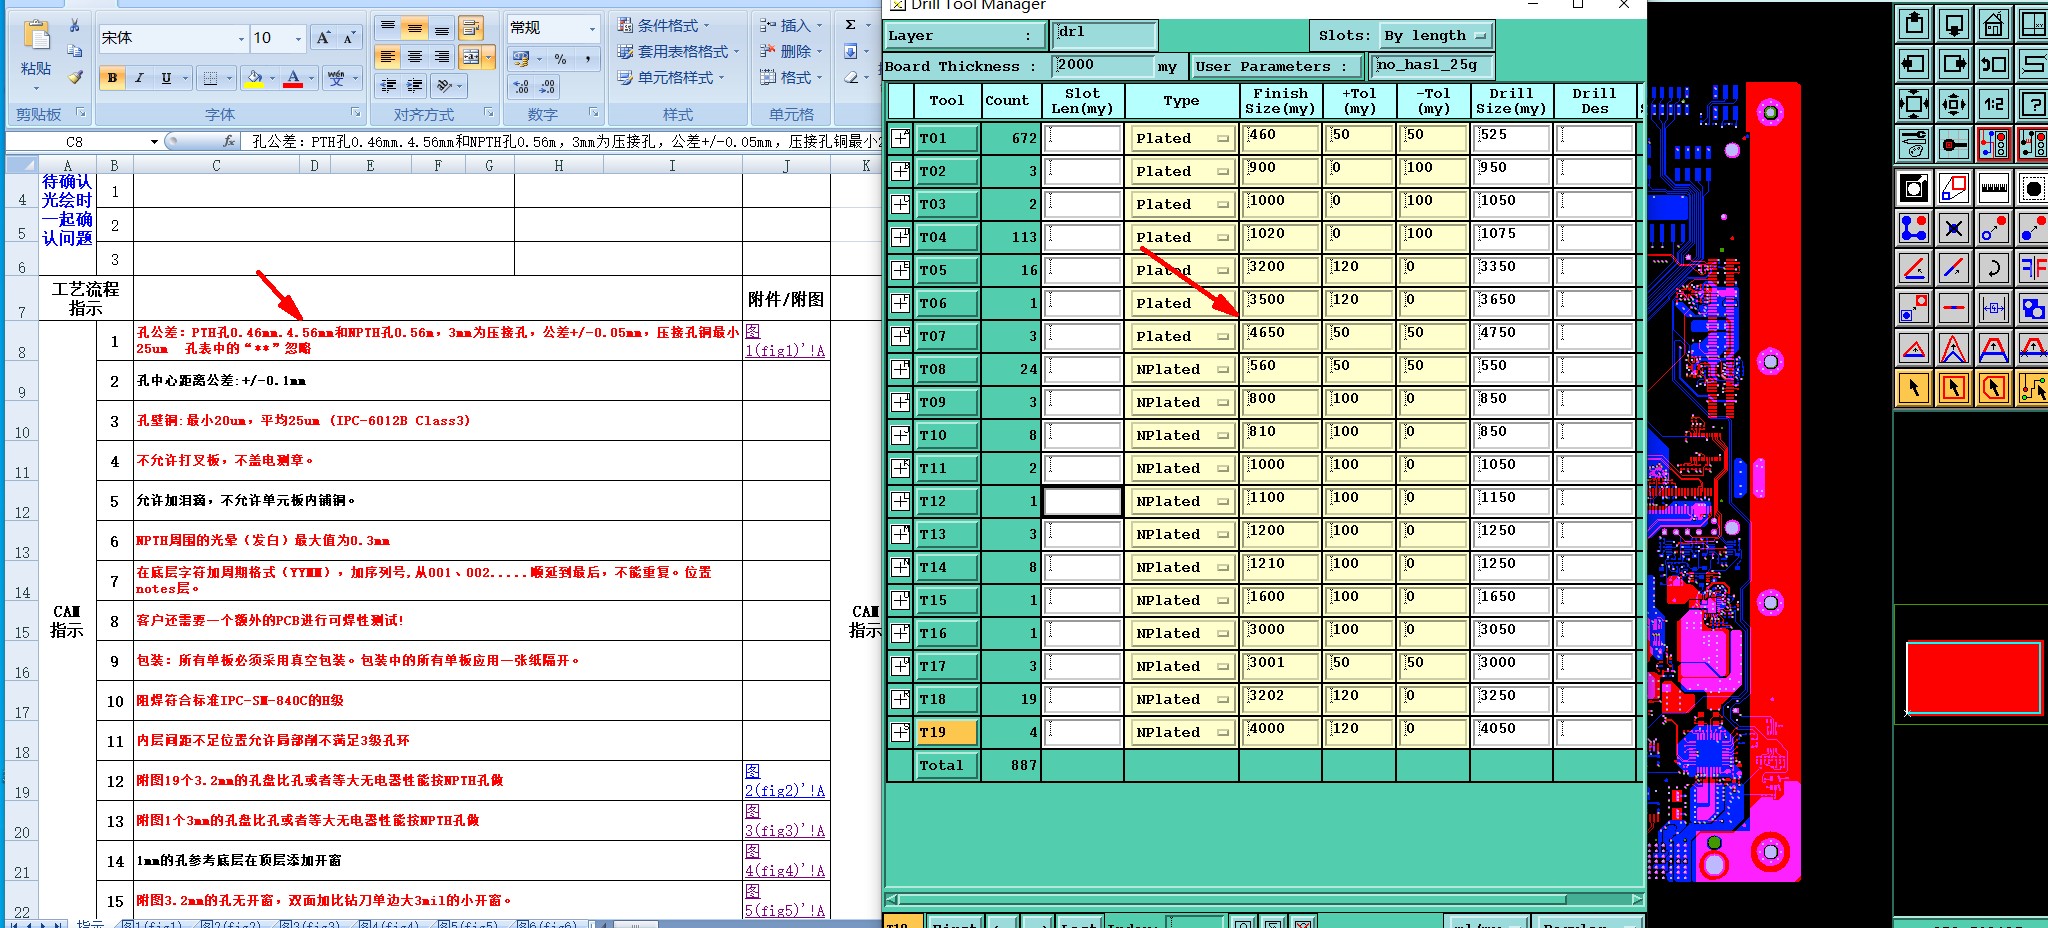Screen dimensions: 2048x928
Task: Click the Drill Tool Manager horizontal scrollbar
Action: pos(1264,899)
